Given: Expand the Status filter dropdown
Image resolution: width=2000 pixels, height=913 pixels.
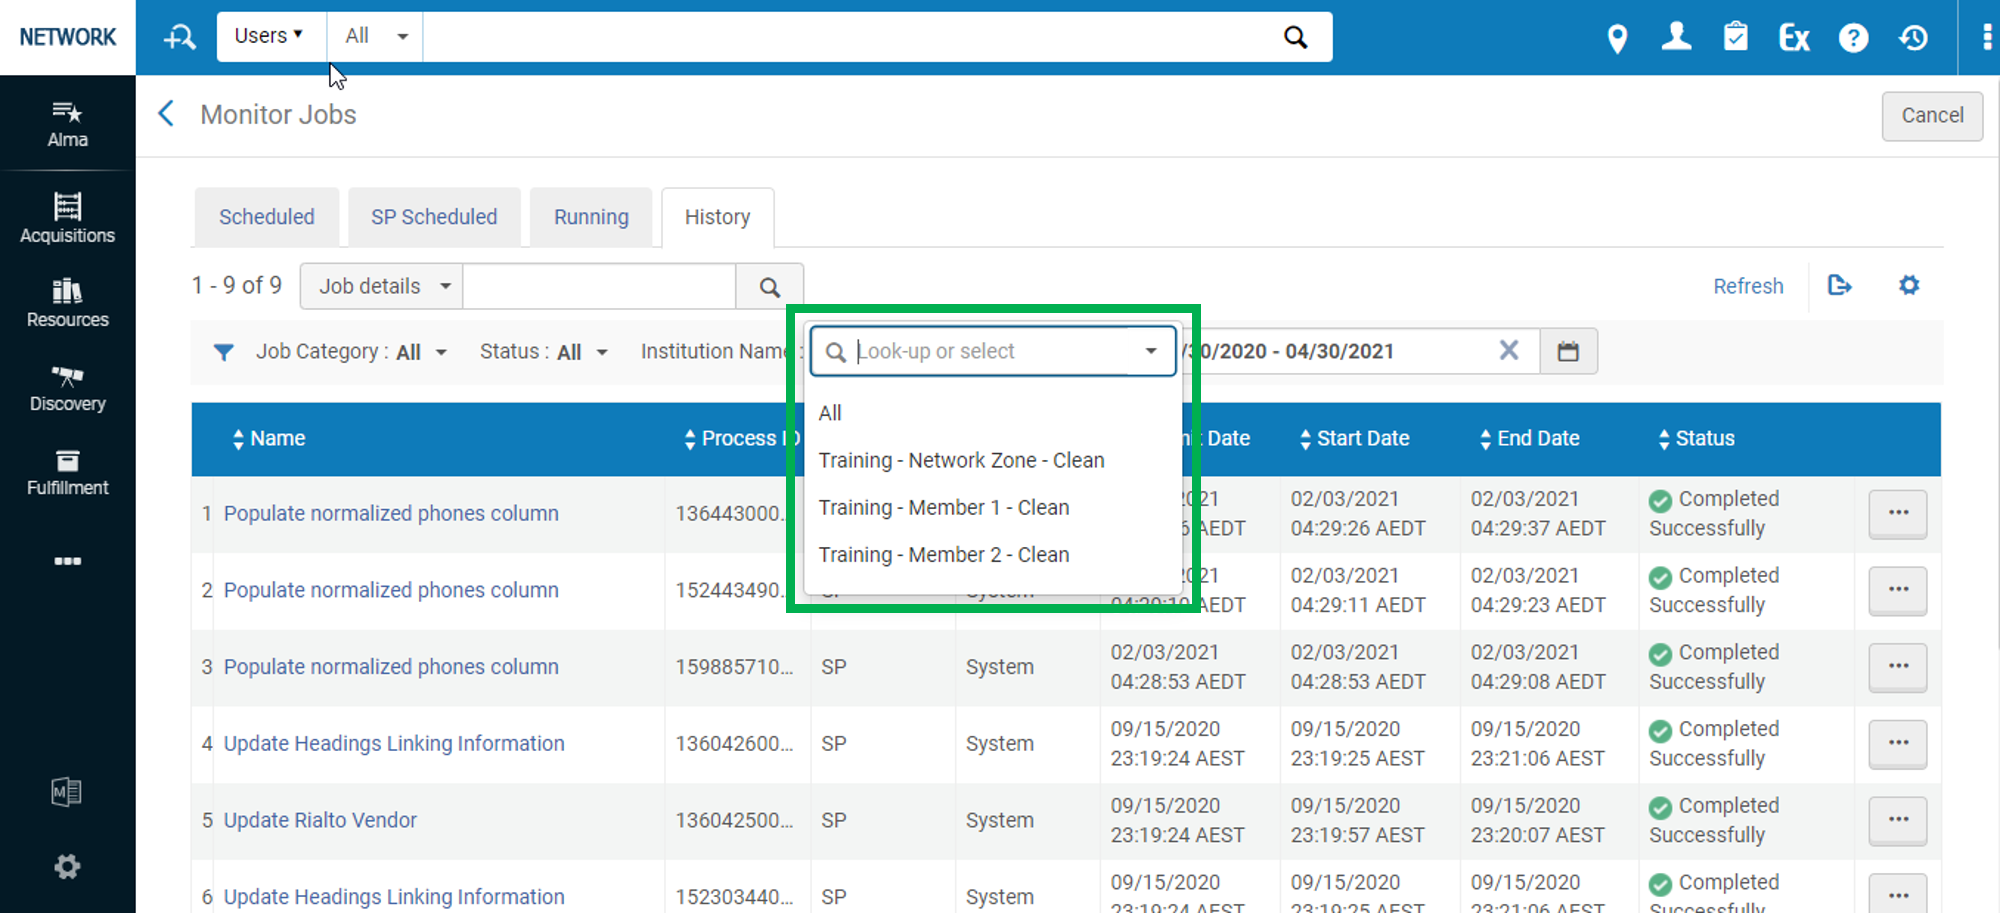Looking at the screenshot, I should pyautogui.click(x=544, y=352).
